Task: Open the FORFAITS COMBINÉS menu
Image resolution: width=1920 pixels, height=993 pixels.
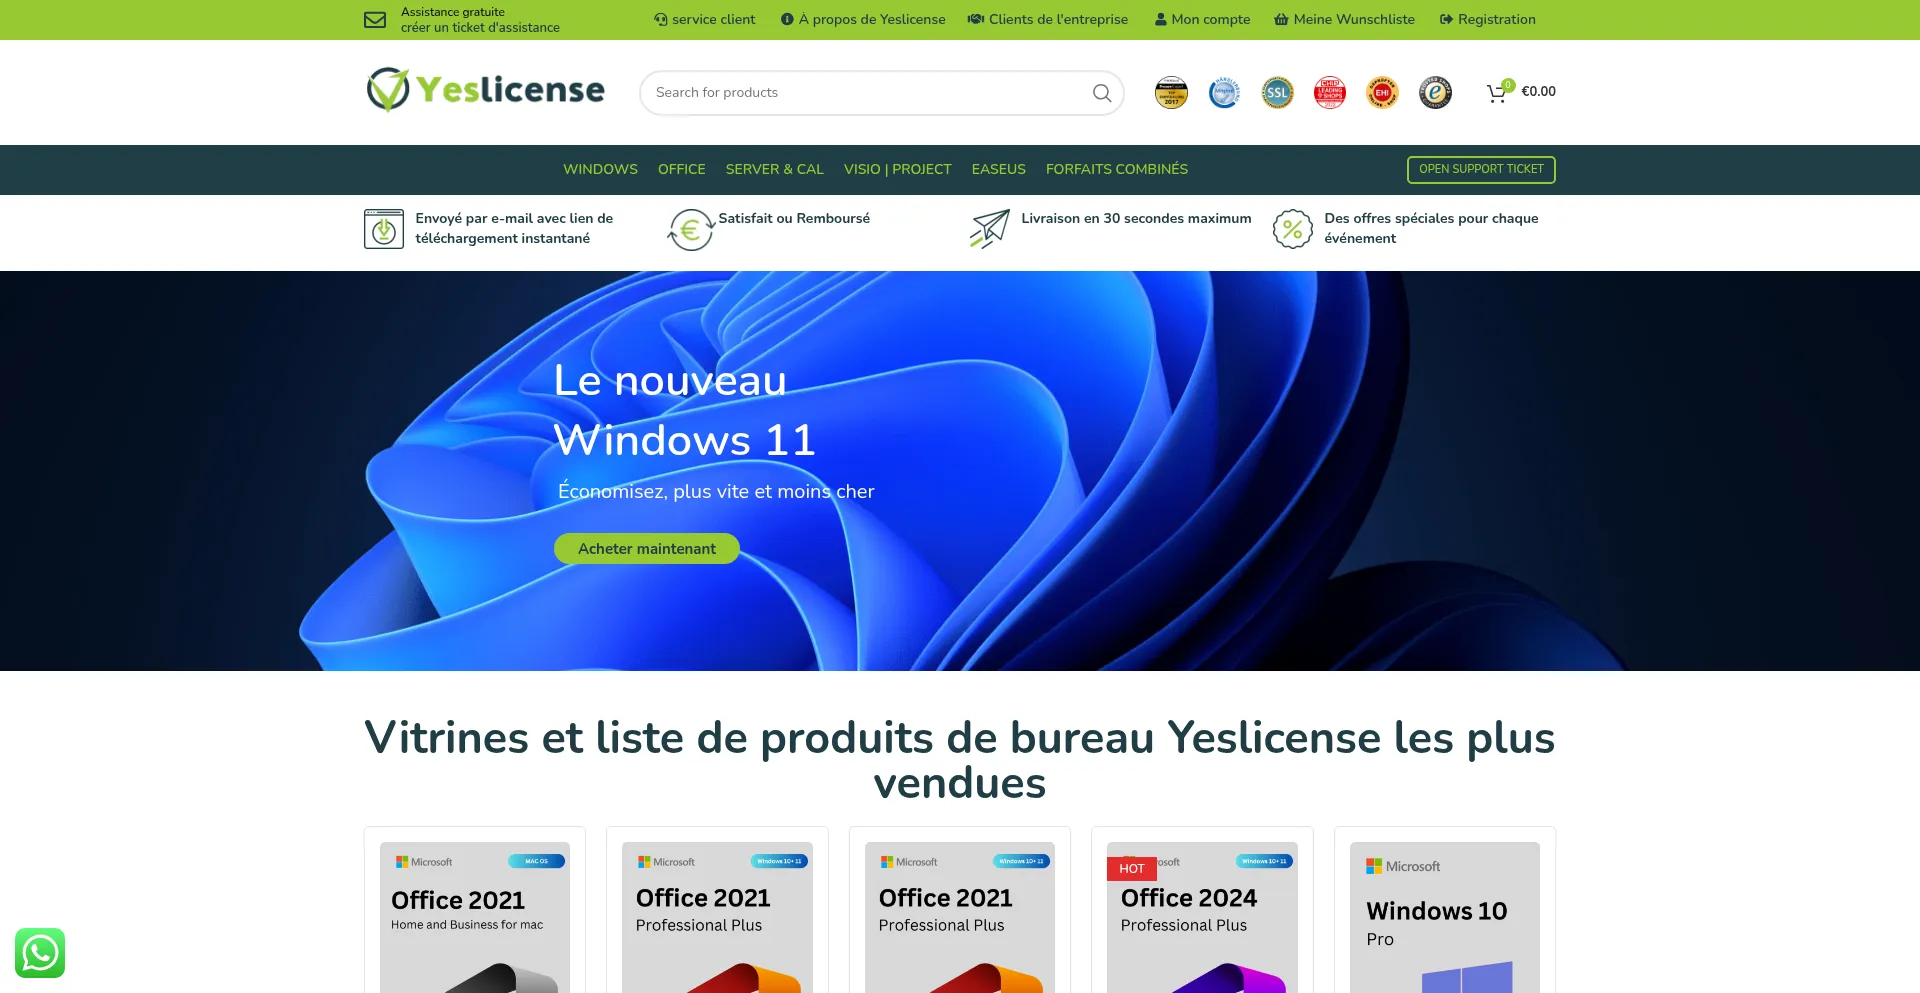Action: 1117,169
